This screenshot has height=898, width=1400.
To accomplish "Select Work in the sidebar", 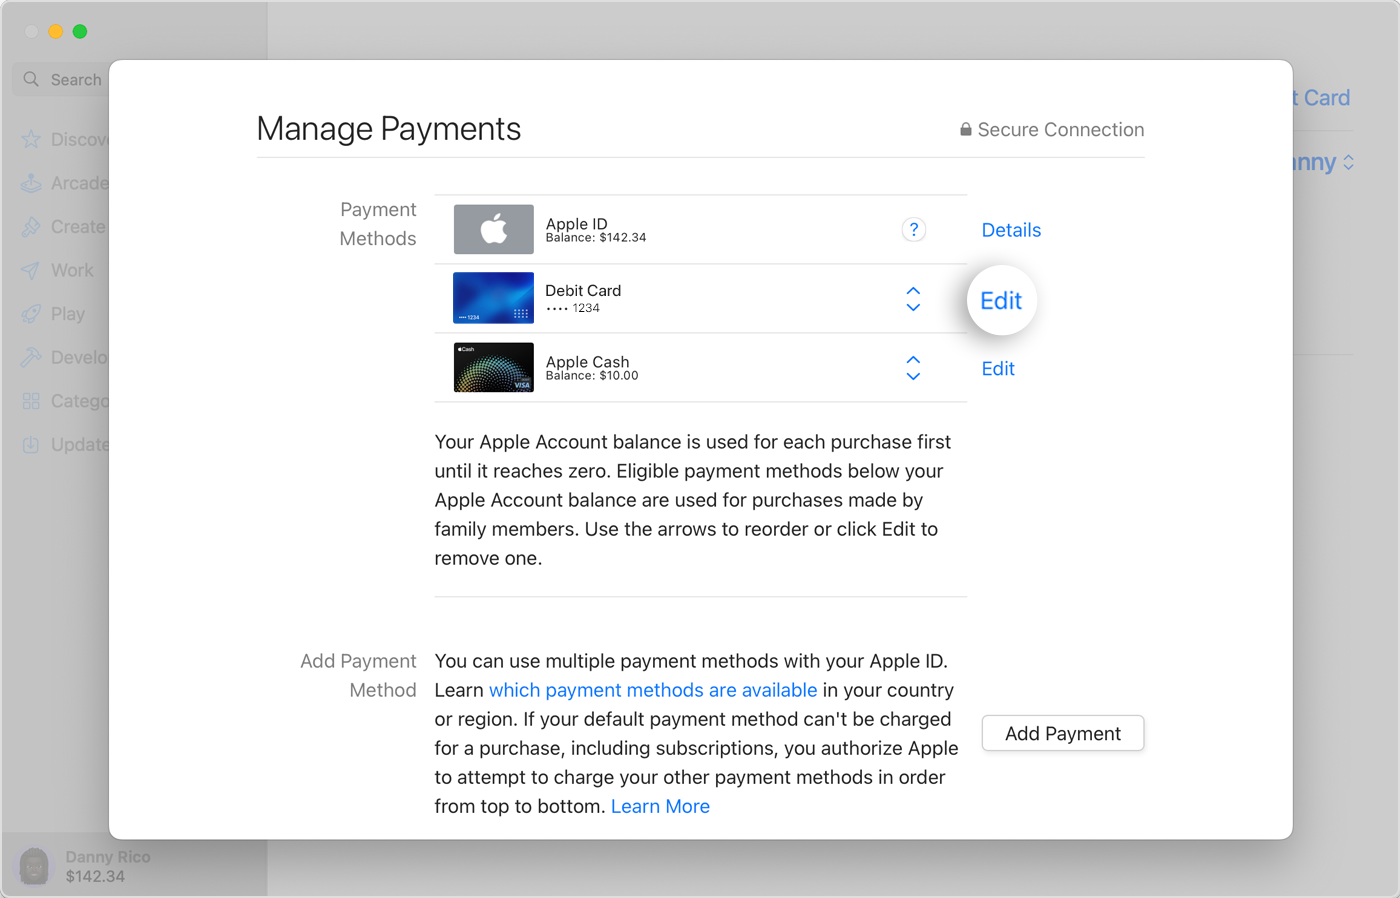I will coord(68,270).
